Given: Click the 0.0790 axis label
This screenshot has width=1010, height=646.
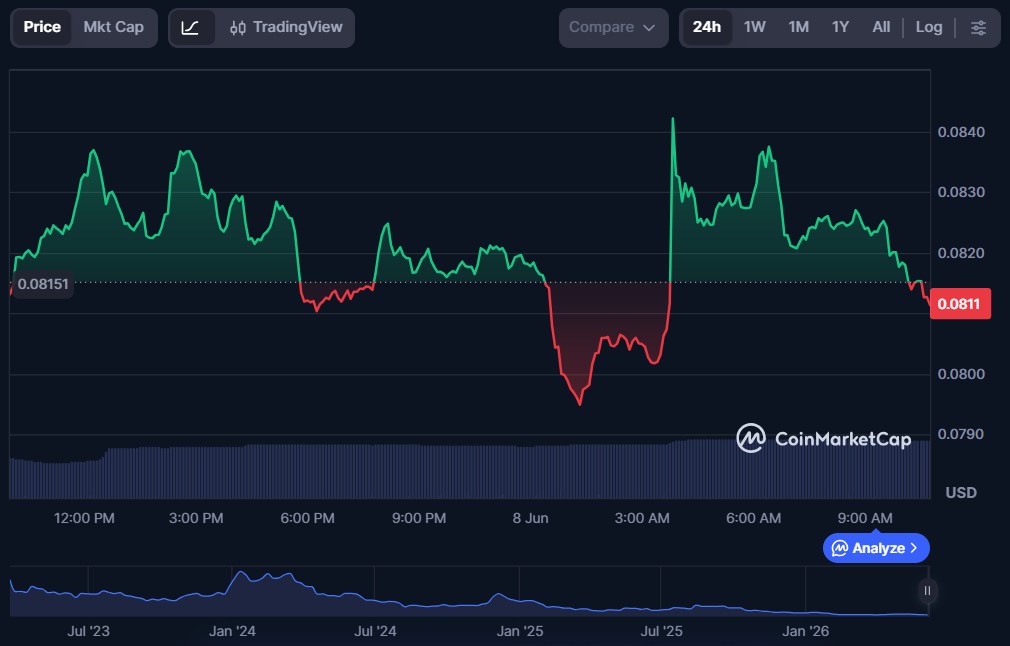Looking at the screenshot, I should pos(960,434).
